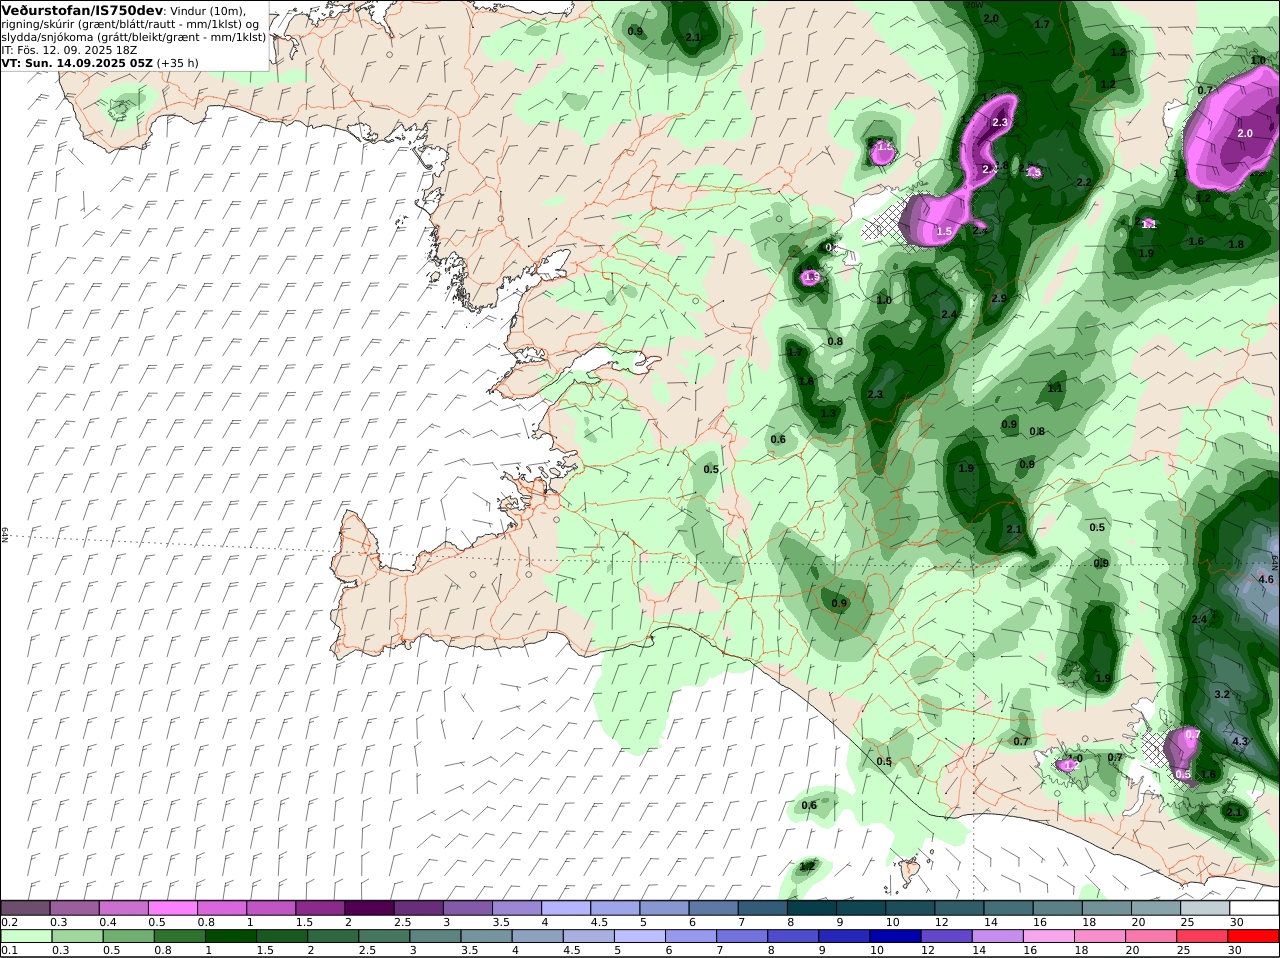Click the (+35 h) forecast offset text

[177, 62]
